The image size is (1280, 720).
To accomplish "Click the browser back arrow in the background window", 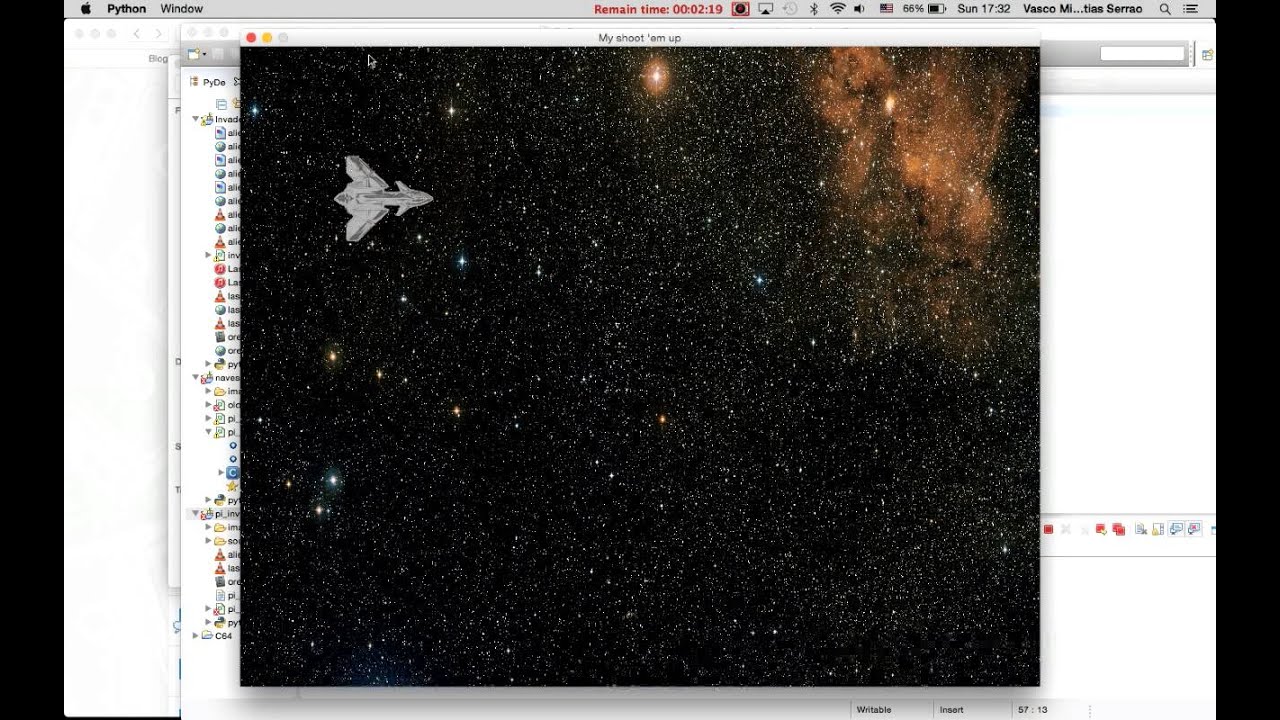I will pyautogui.click(x=137, y=33).
